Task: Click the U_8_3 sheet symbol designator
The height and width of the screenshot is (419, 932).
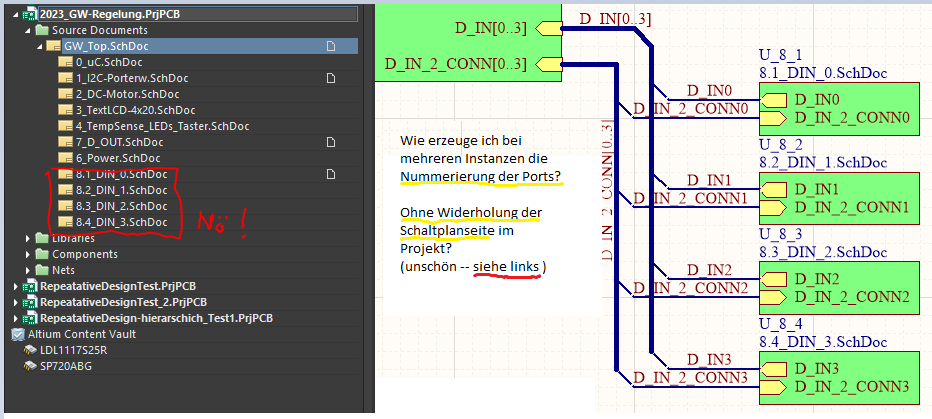Action: [x=780, y=235]
